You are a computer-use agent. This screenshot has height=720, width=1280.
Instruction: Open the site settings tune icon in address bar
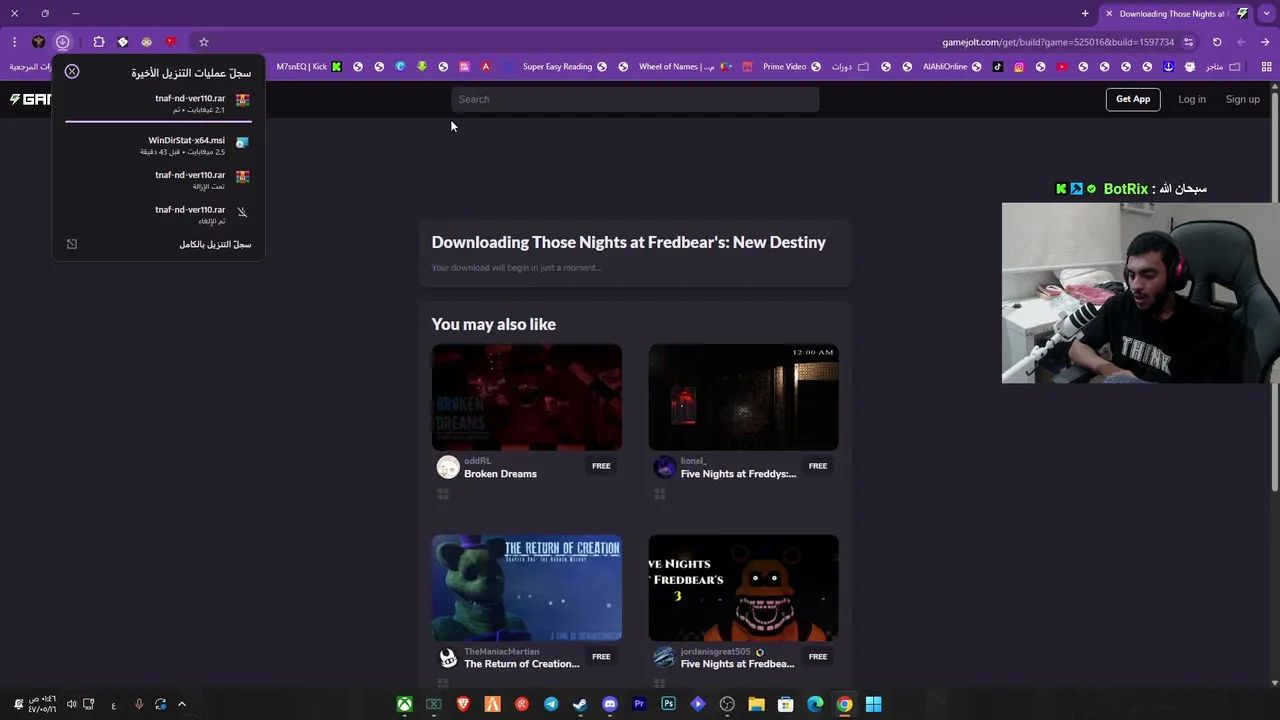[1188, 42]
